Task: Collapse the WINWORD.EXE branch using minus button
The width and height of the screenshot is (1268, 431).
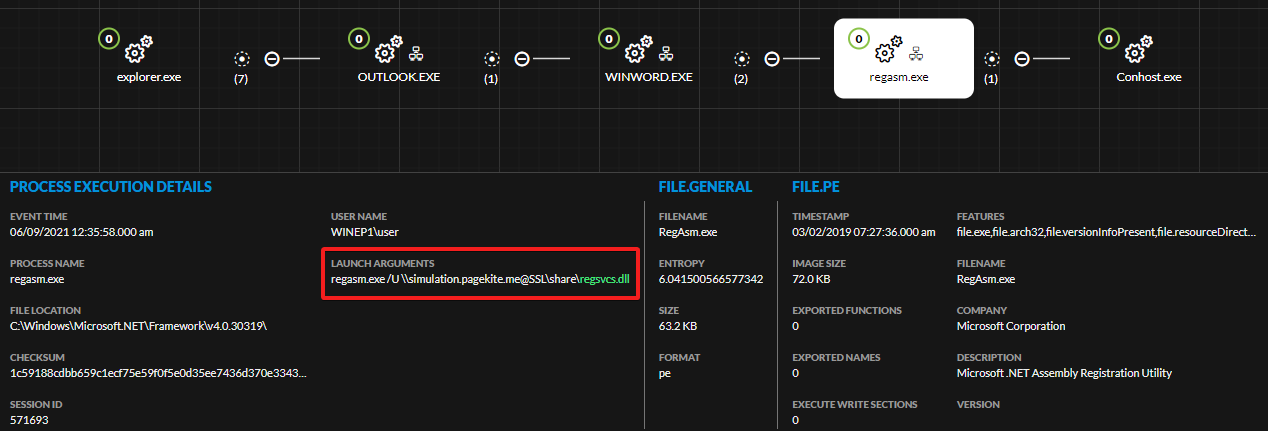Action: pos(771,59)
